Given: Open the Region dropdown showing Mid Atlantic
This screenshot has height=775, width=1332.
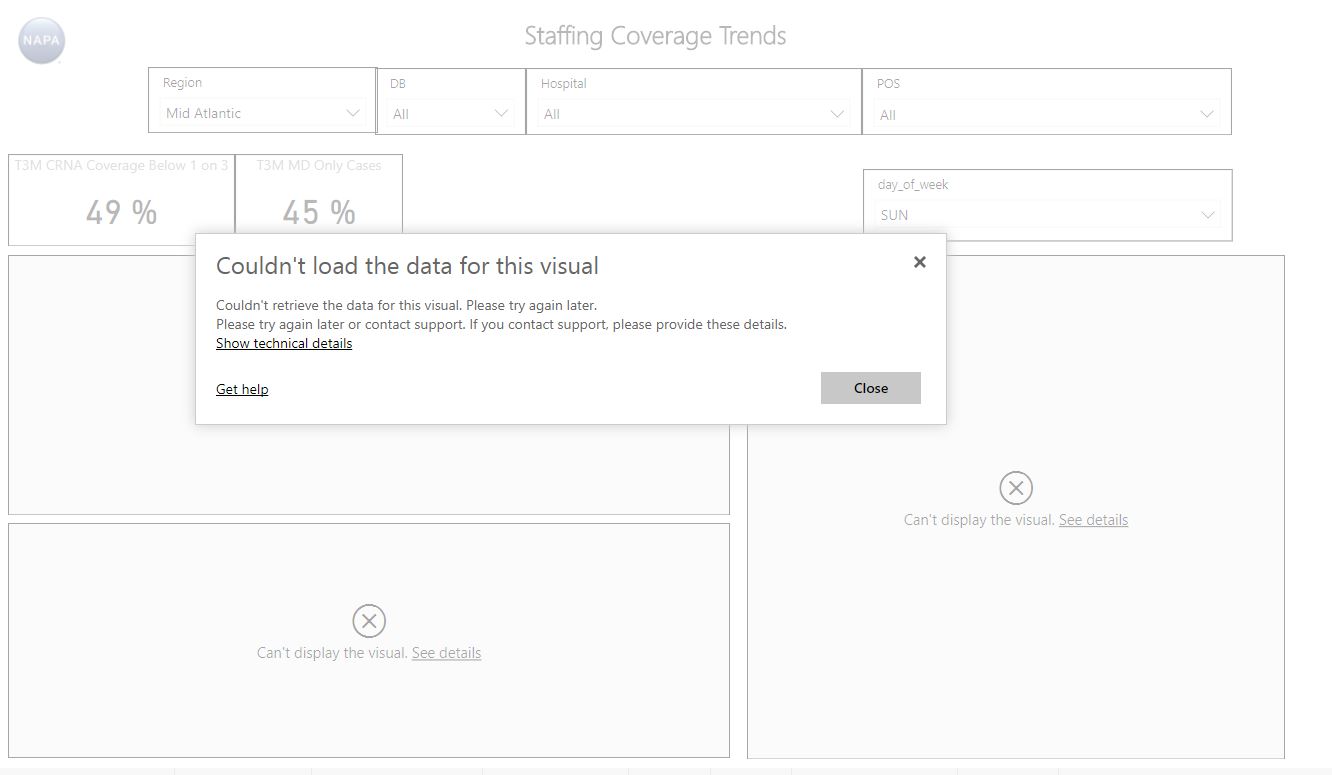Looking at the screenshot, I should coord(263,113).
